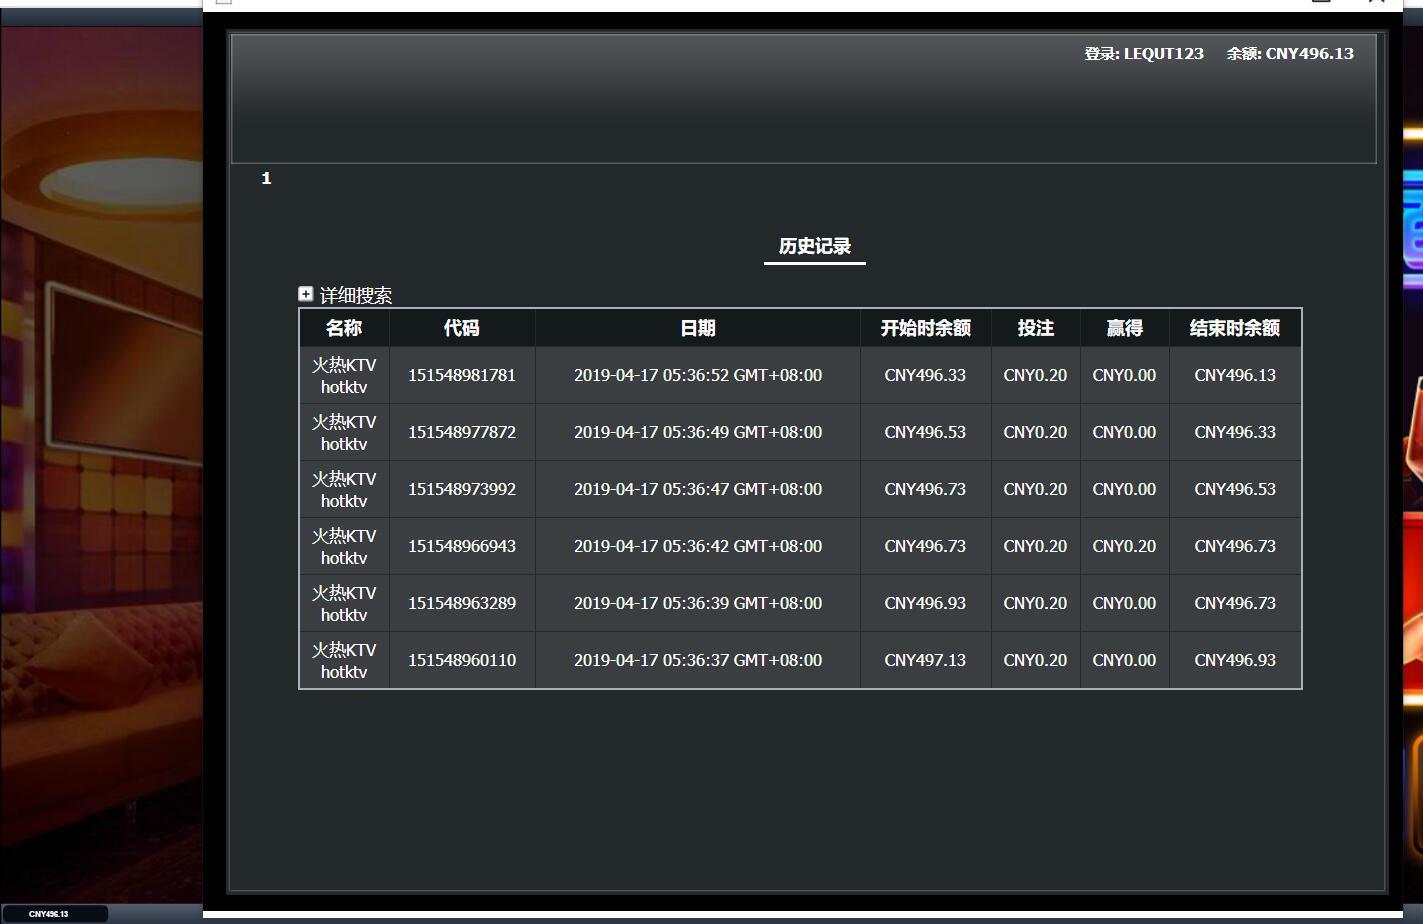Click the CNY0.20 bet amount in row 151548973992
Viewport: 1423px width, 924px height.
(1036, 489)
